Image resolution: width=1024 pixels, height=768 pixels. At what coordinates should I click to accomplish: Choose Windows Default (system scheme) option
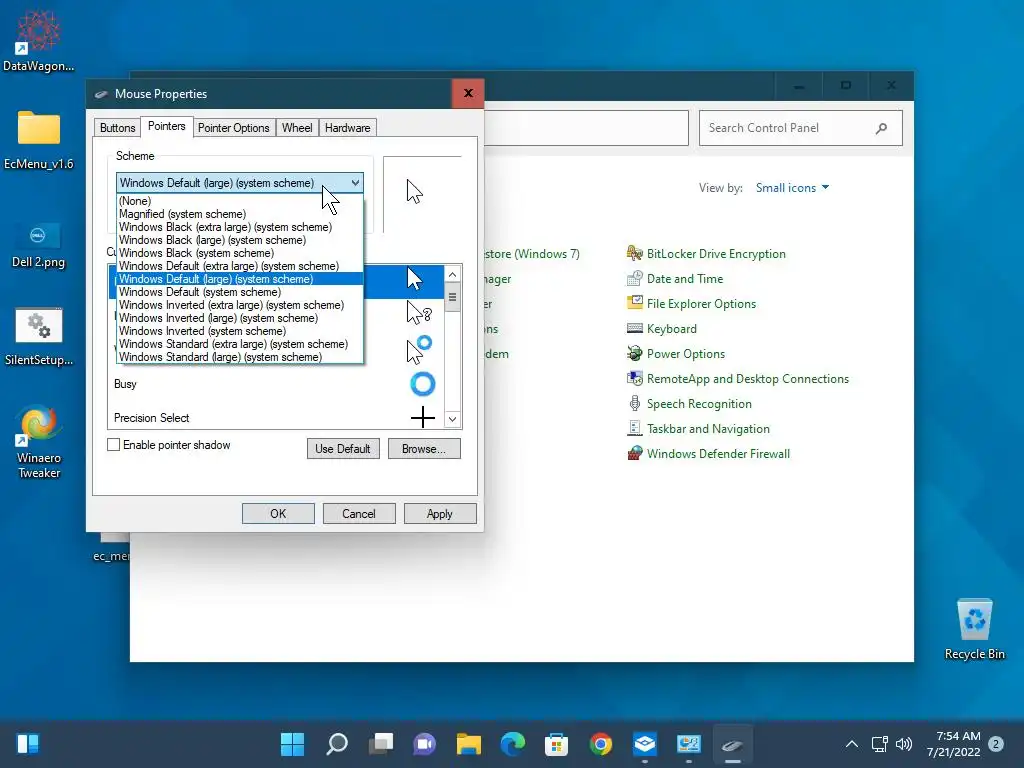[x=239, y=292]
